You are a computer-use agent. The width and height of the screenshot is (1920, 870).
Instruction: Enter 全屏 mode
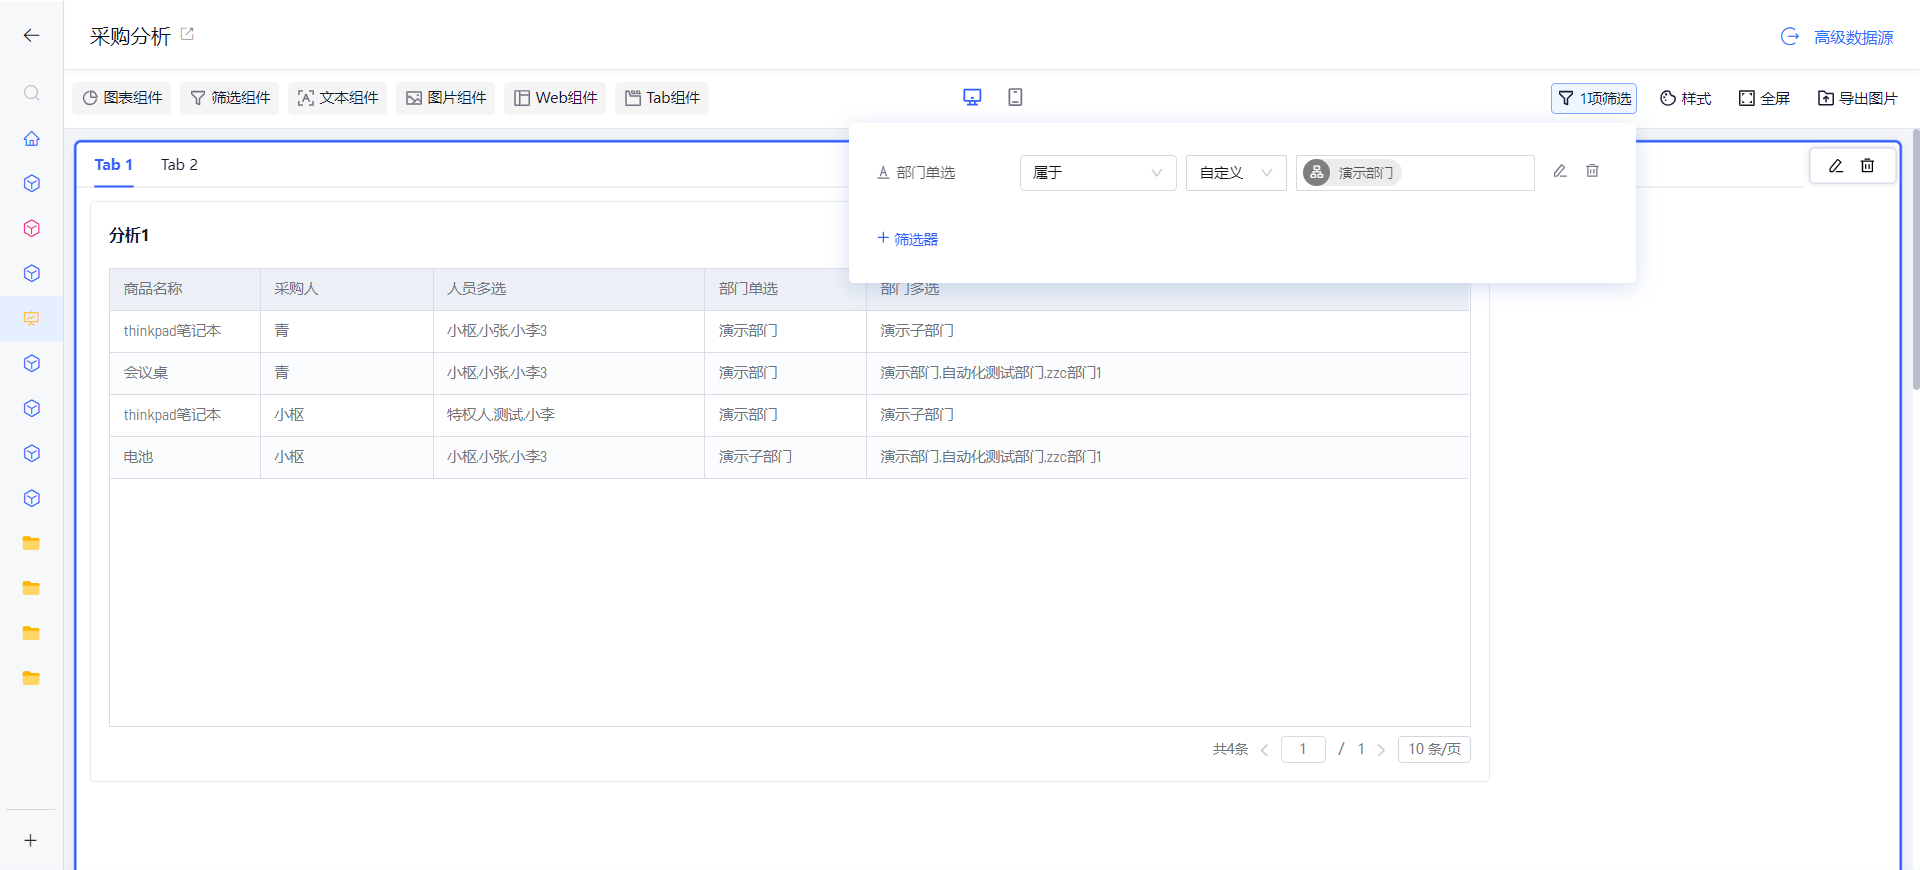point(1764,98)
